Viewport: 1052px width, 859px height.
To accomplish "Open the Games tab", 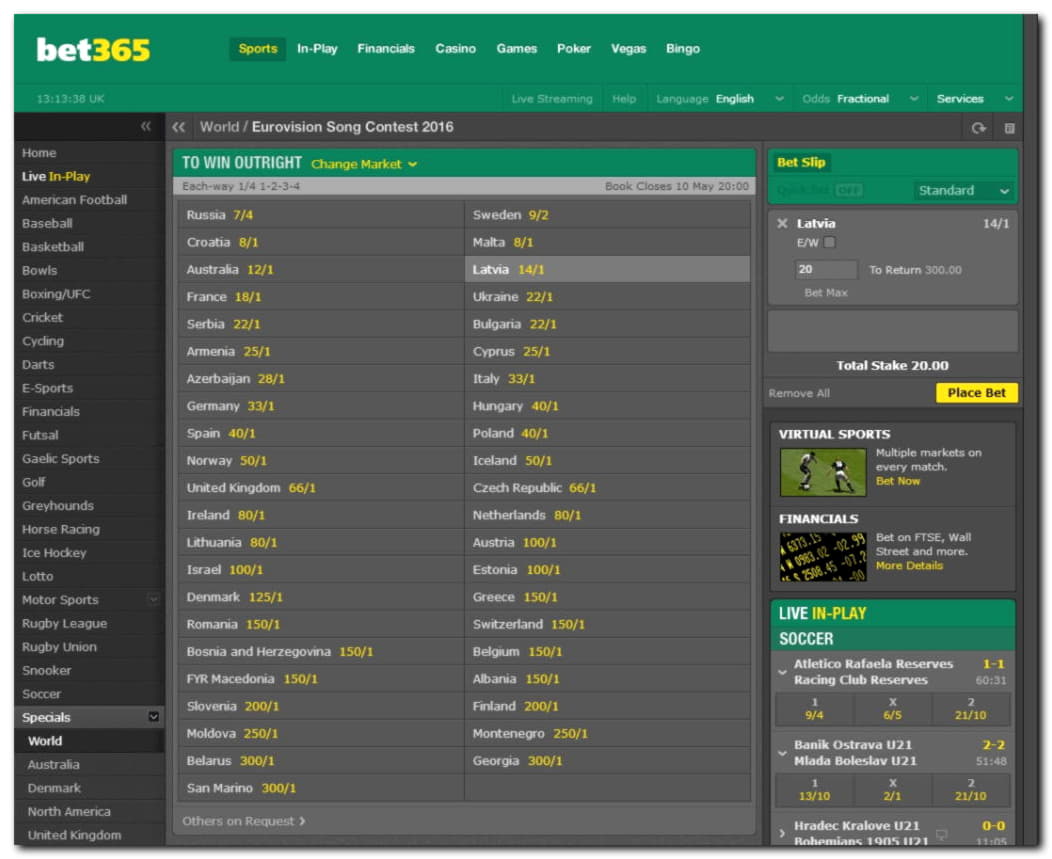I will (517, 49).
